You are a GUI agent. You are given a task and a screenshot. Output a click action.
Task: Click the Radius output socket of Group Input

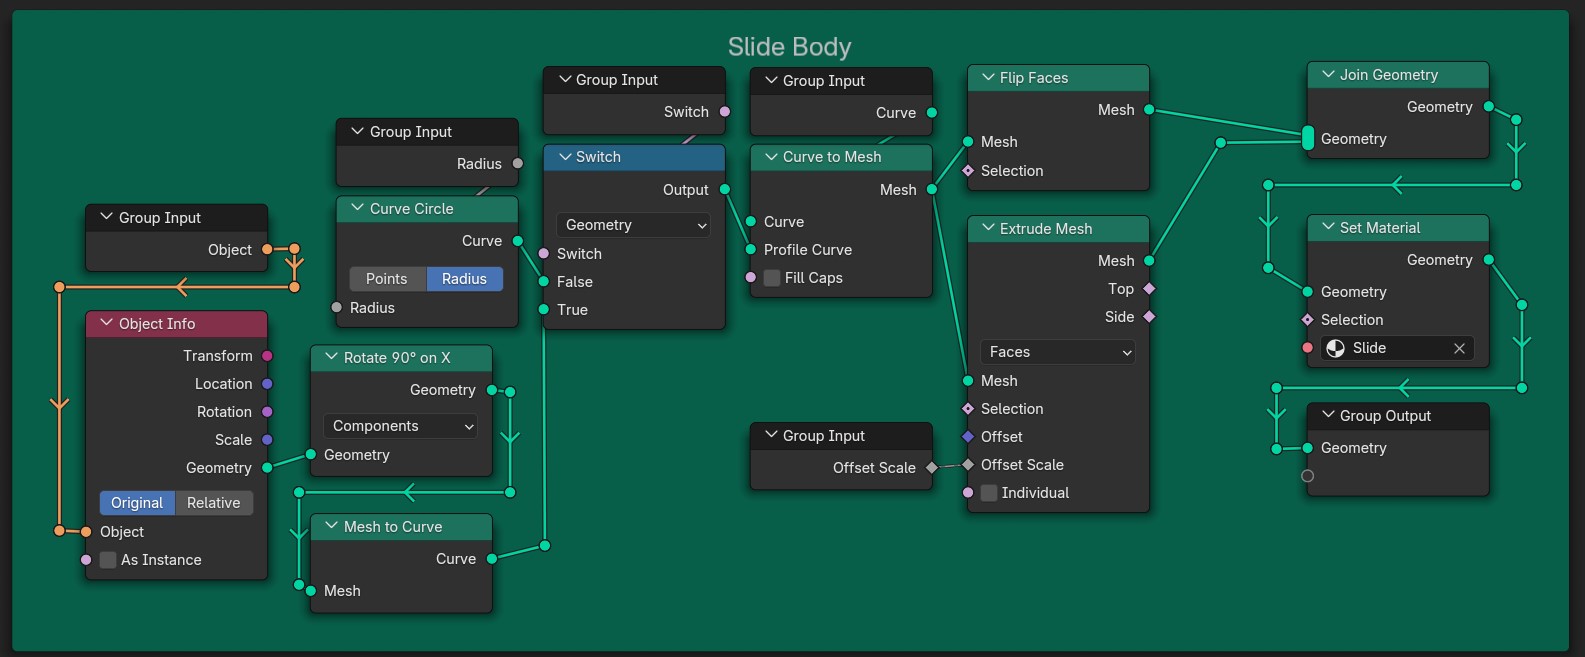click(x=518, y=163)
